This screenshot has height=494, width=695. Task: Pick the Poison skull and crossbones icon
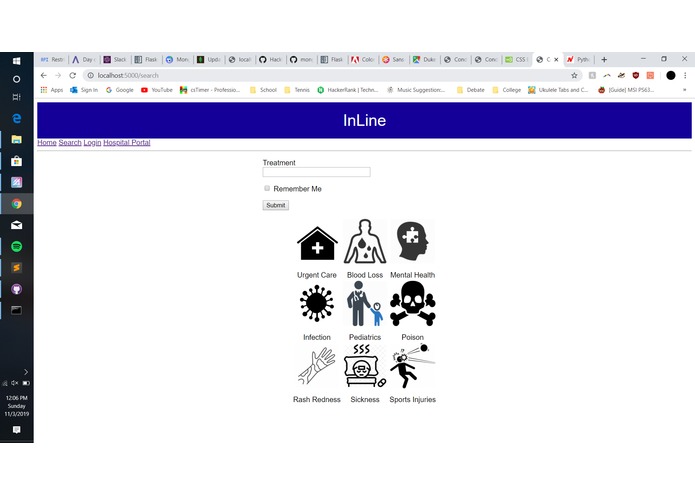click(413, 303)
